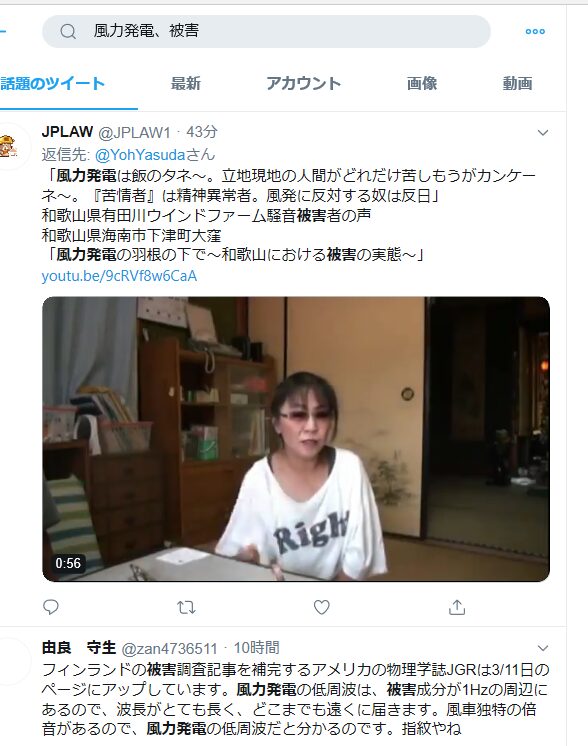Click the search field containing 風力発電、被害

266,31
